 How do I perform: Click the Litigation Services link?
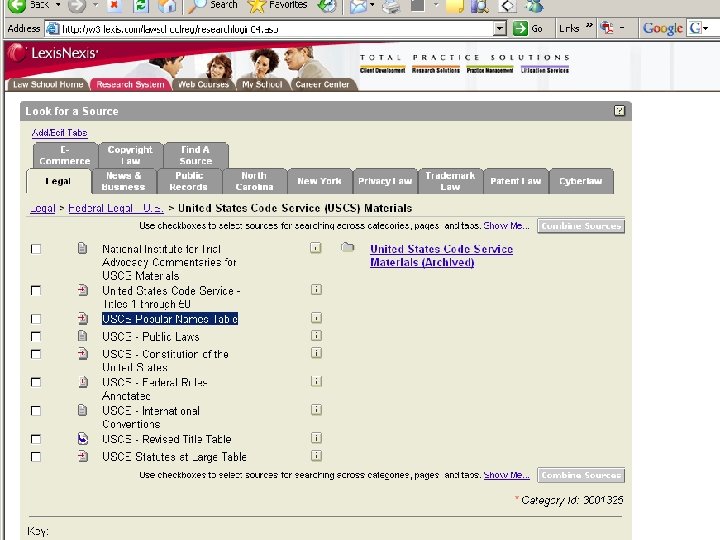click(x=545, y=70)
